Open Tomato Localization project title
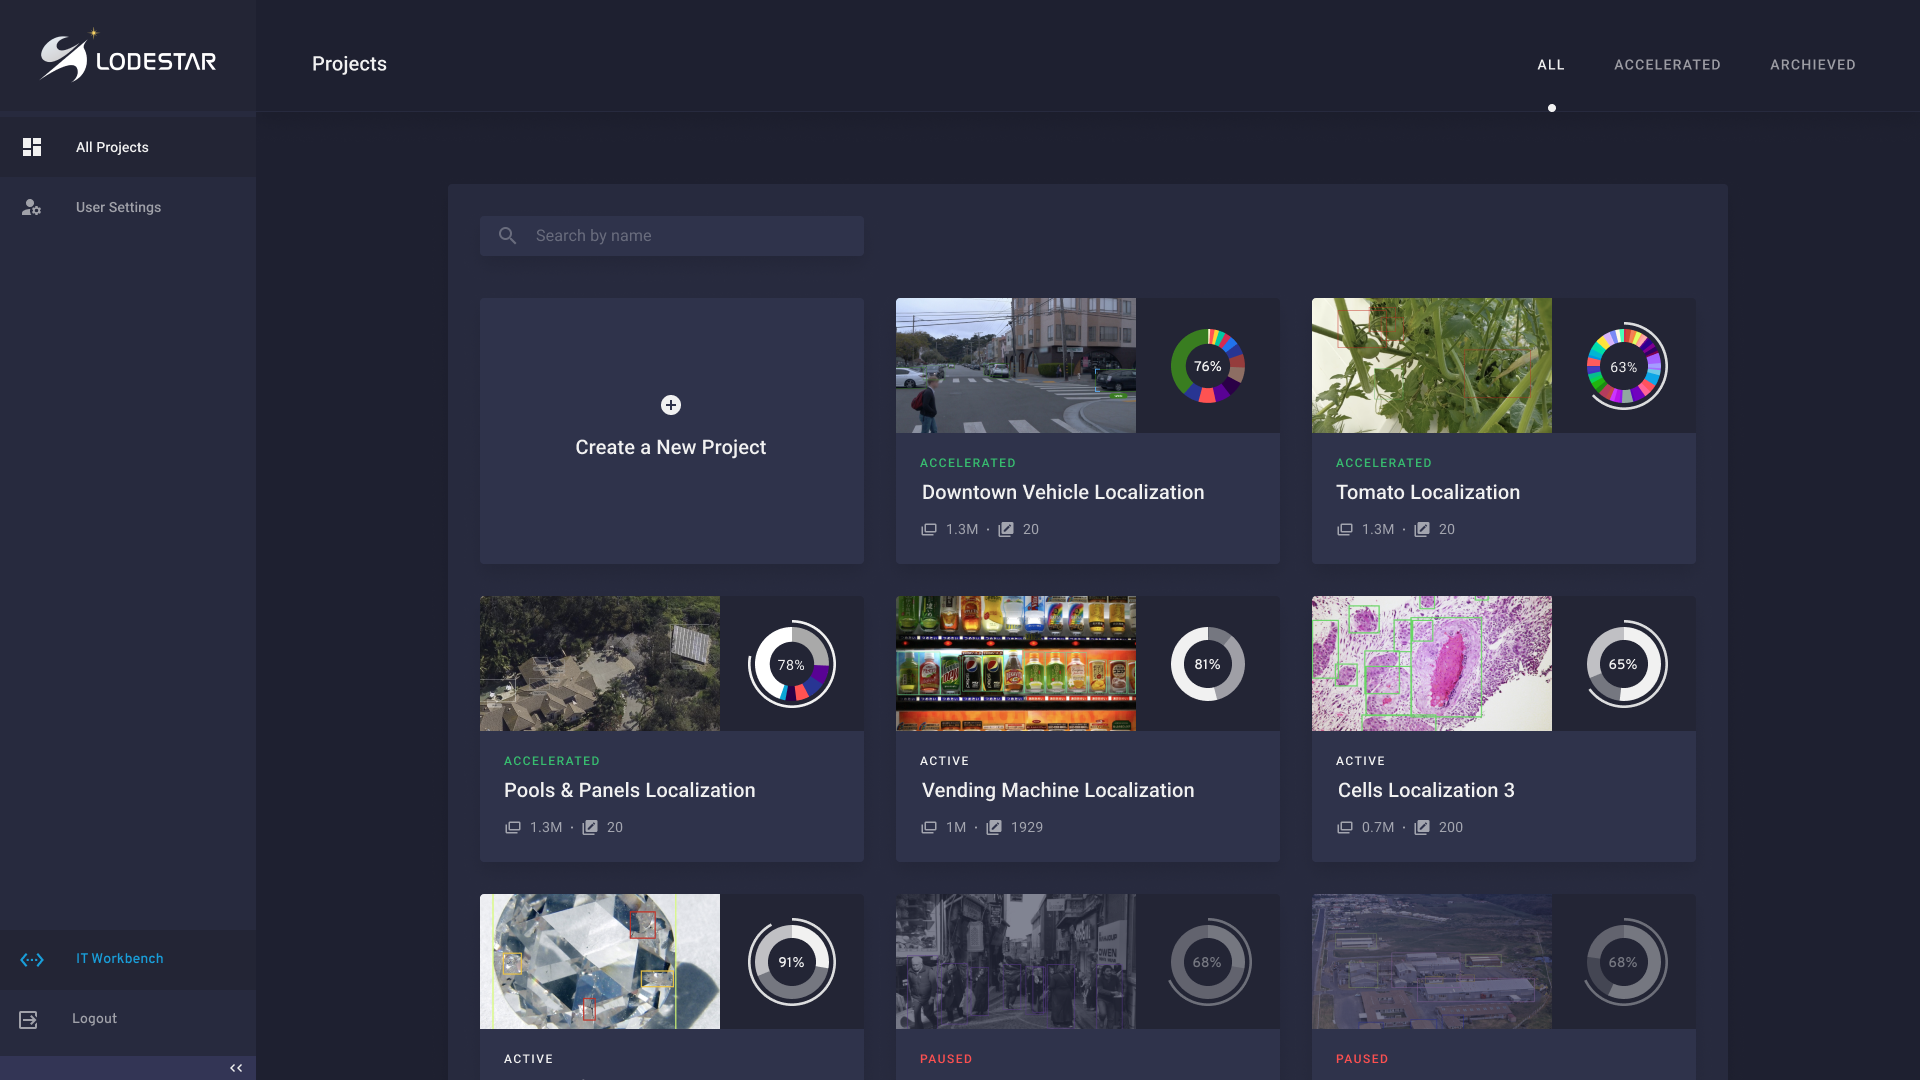 [x=1427, y=492]
